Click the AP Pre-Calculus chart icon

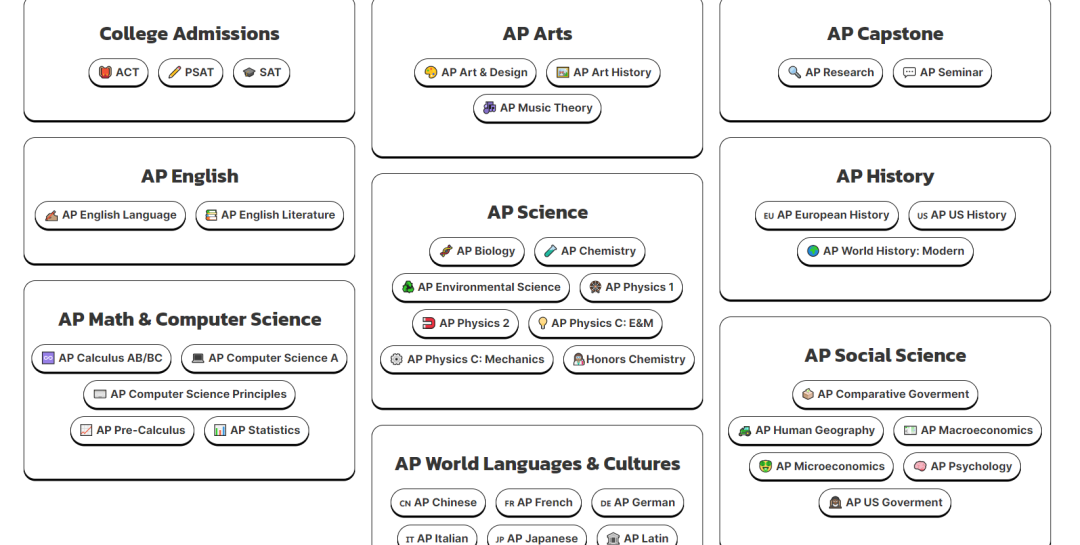pyautogui.click(x=86, y=431)
